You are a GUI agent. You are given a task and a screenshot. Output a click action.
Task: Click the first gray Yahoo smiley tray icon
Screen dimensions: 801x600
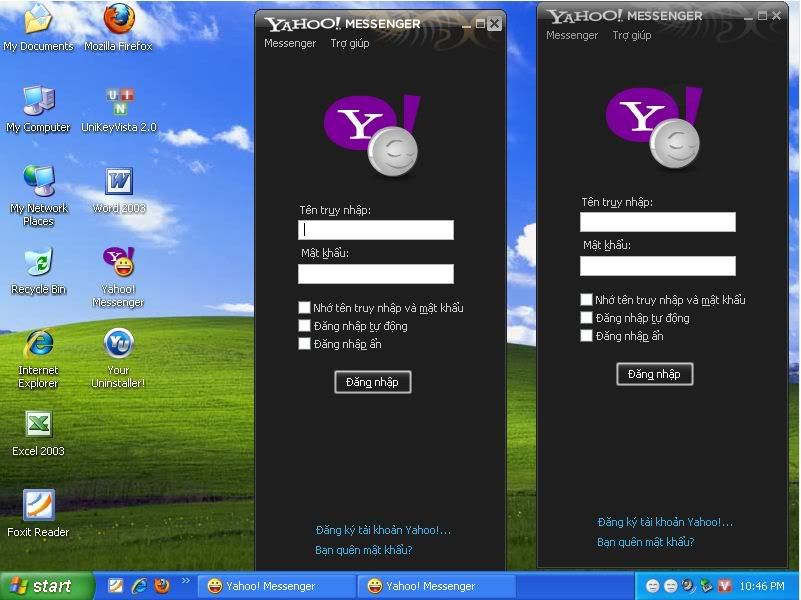point(652,586)
